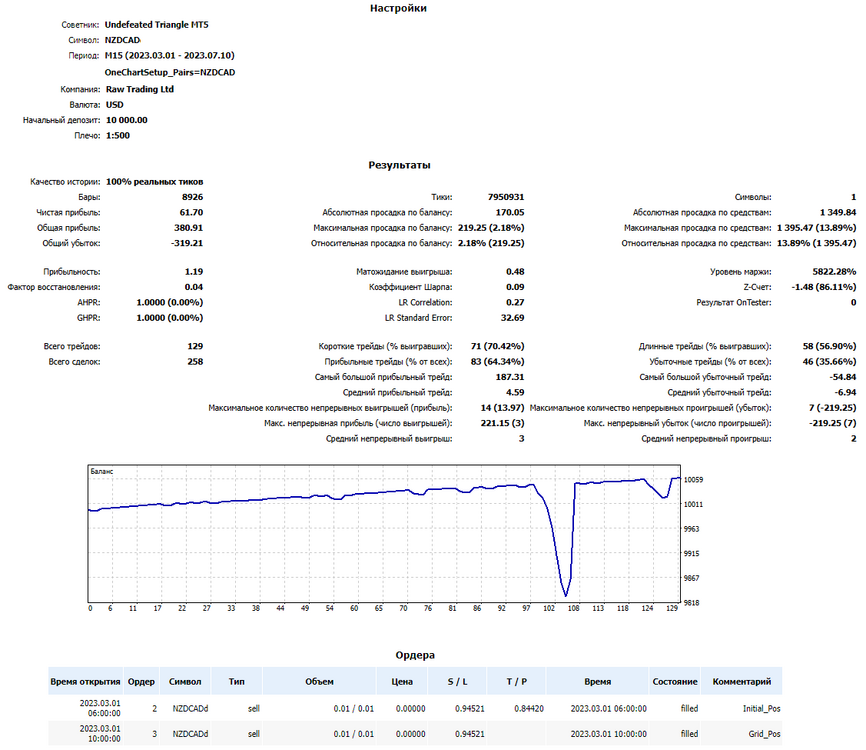
Task: Click the Настройки section heading
Action: pyautogui.click(x=398, y=8)
